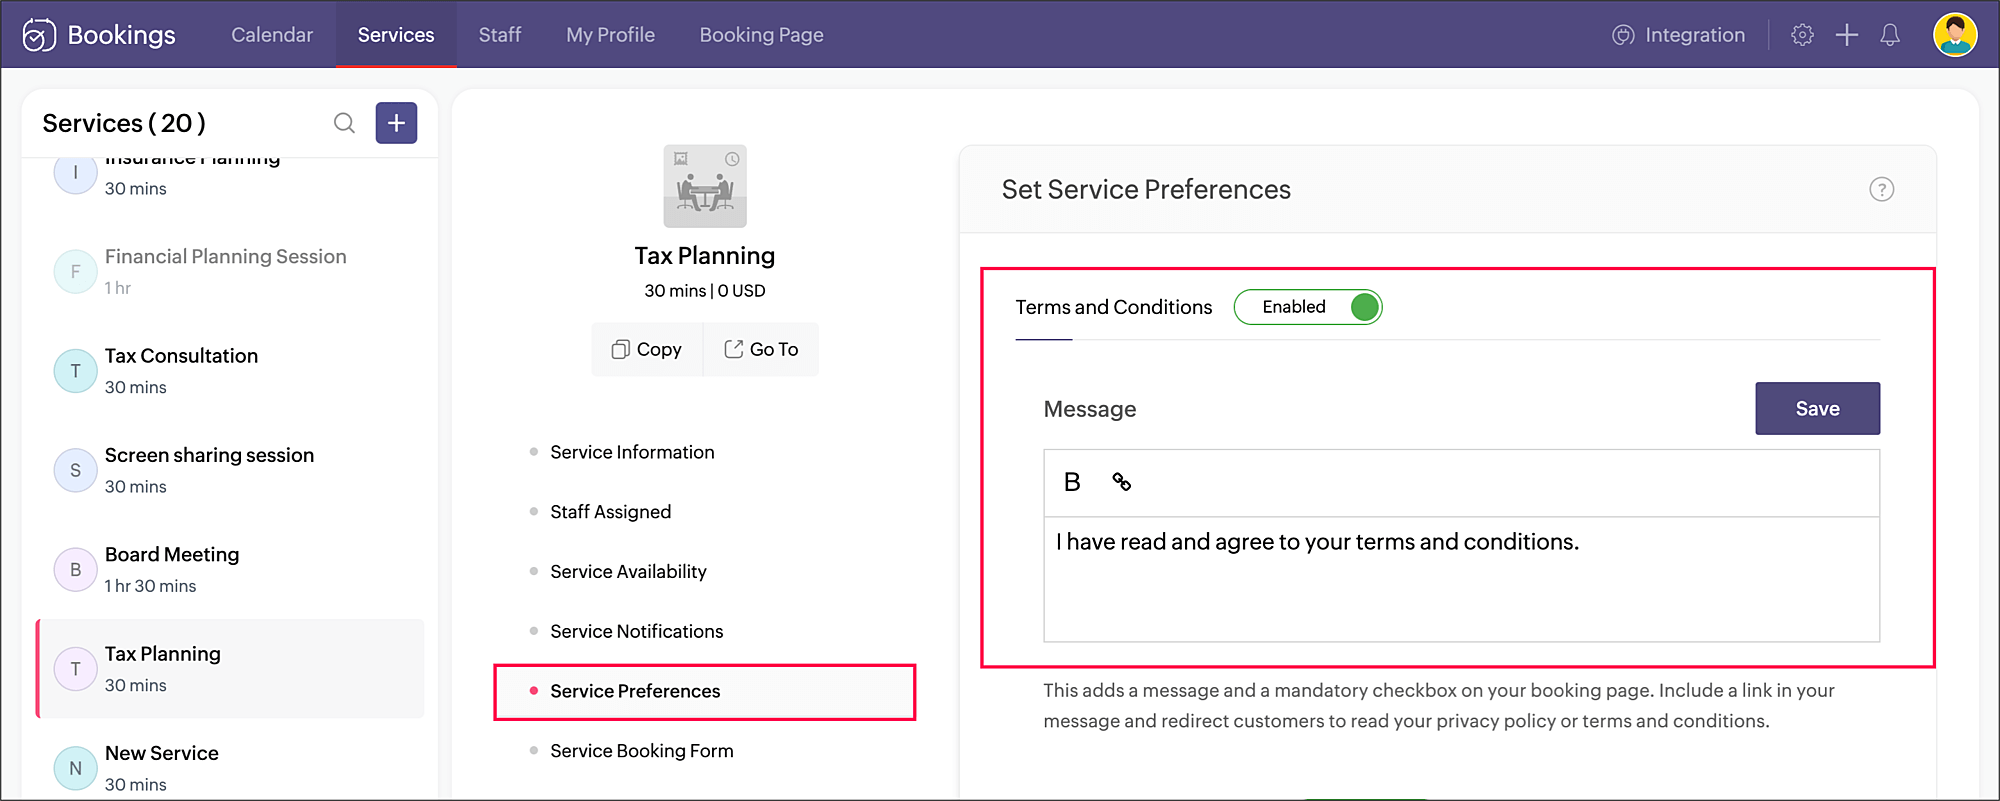Select Financial Planning Session service
The image size is (2000, 801).
(230, 272)
